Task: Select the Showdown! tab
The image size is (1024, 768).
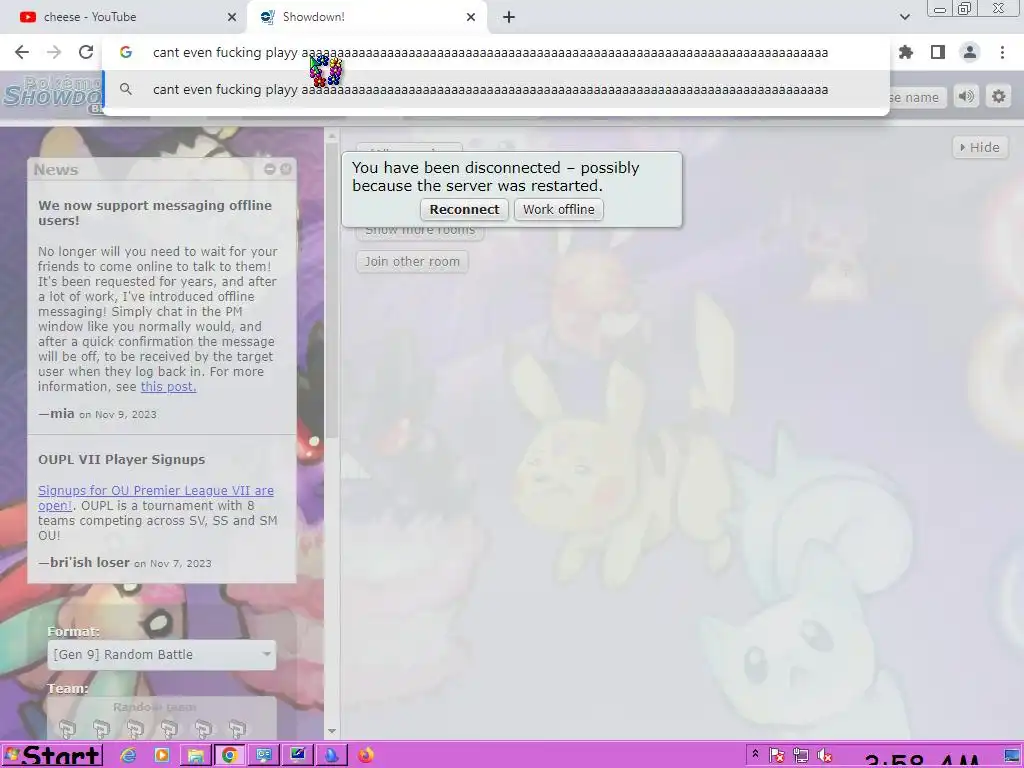Action: [366, 17]
